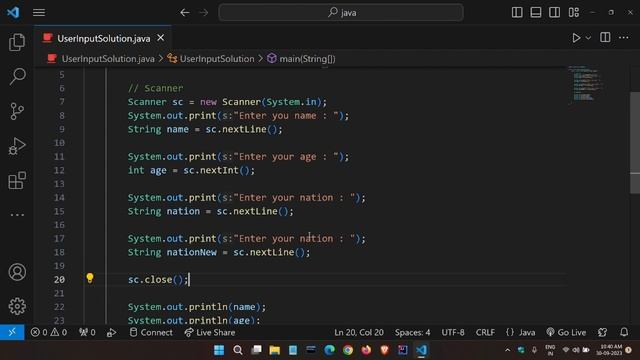This screenshot has height=360, width=640.
Task: Click the status bar run debug icon
Action: (x=111, y=333)
